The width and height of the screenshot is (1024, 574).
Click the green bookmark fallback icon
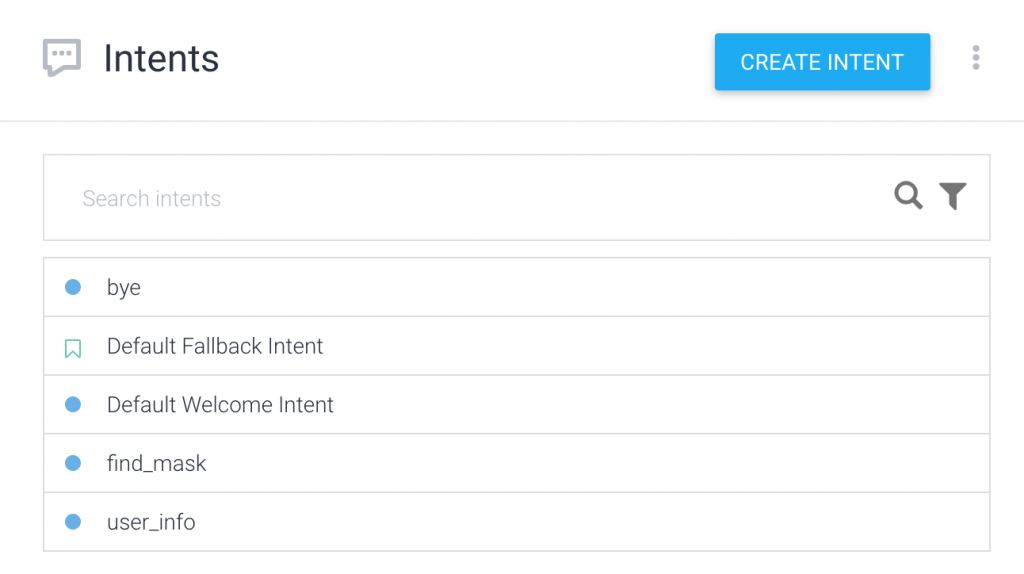[73, 349]
